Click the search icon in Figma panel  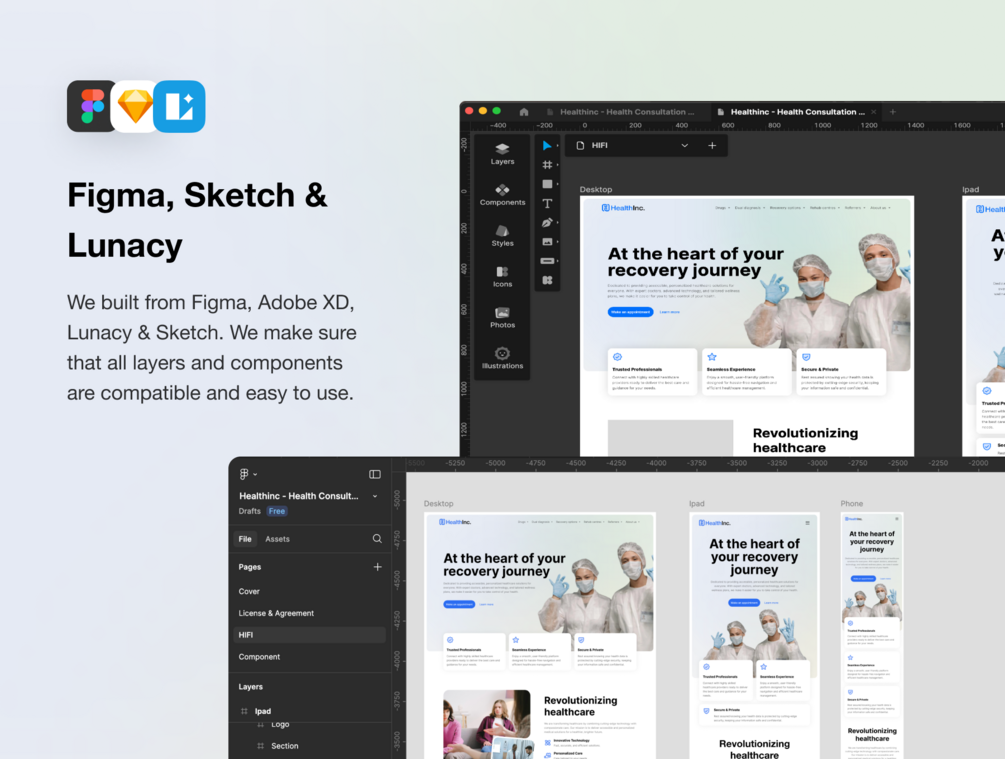point(378,539)
